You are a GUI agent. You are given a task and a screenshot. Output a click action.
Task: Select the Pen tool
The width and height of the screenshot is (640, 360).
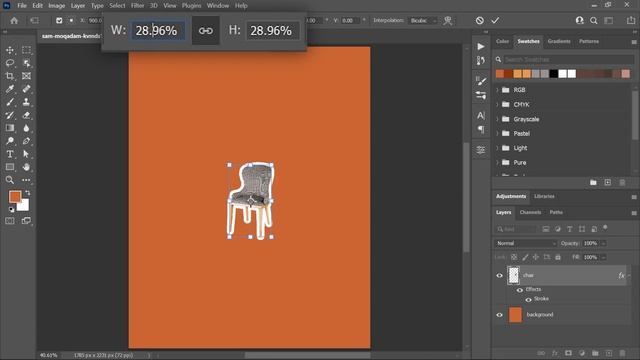click(26, 141)
